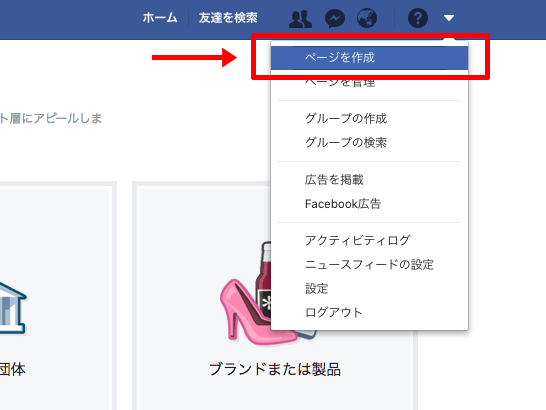546x410 pixels.
Task: Select the ブランドまたは製品 page category card
Action: [x=275, y=296]
